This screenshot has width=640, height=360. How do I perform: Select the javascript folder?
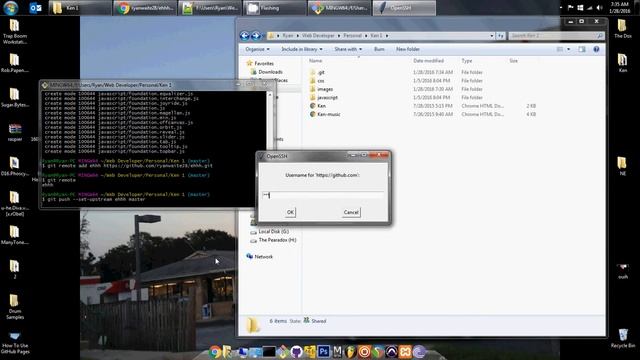327,98
